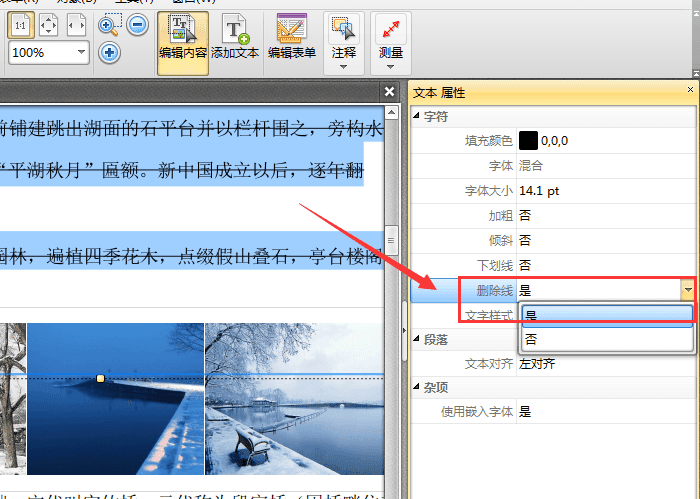700x499 pixels.
Task: Click the fit width view icon
Action: (x=76, y=25)
